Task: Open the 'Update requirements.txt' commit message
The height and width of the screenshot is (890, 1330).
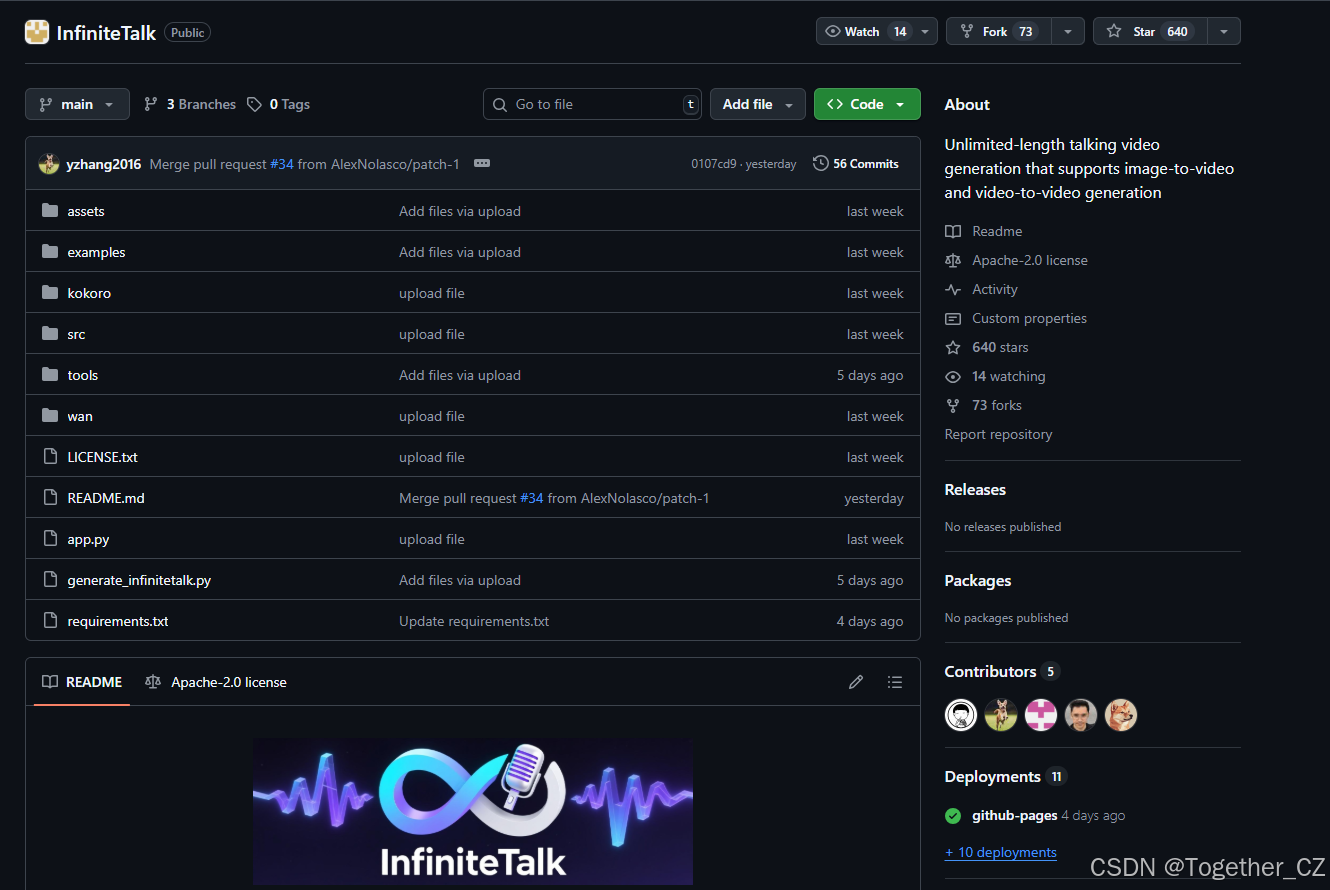Action: pos(474,621)
